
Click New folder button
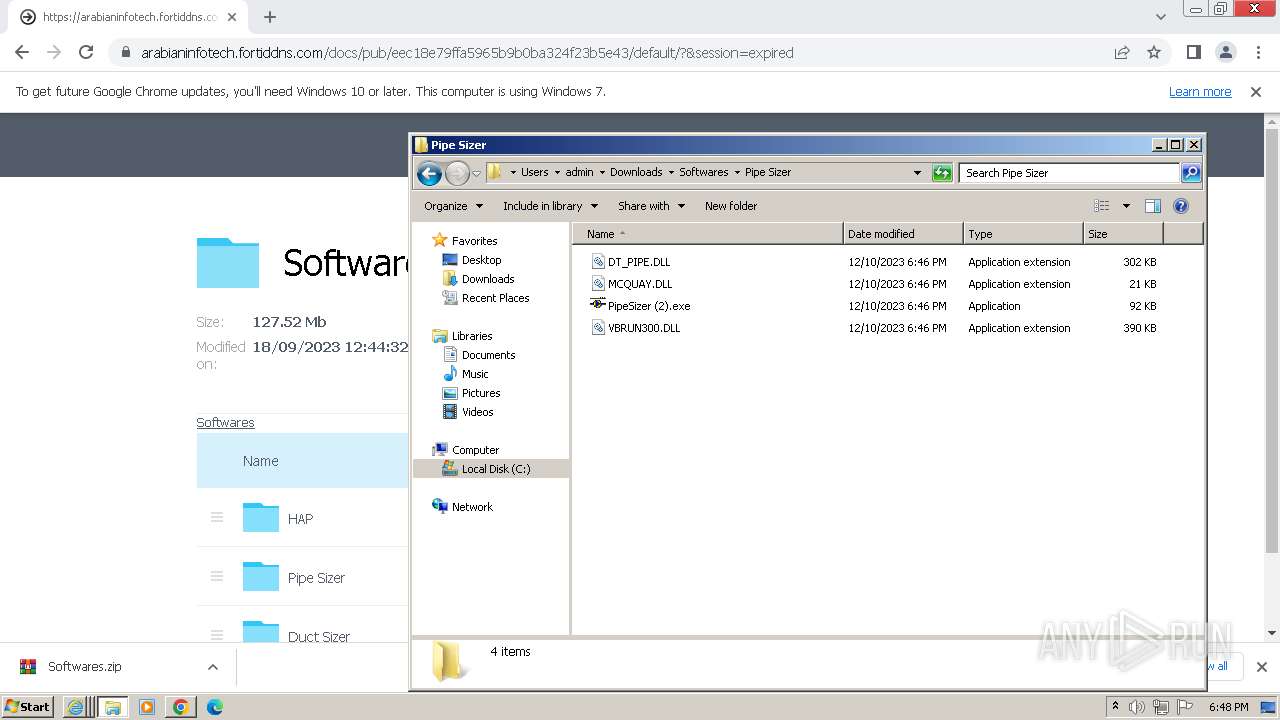(731, 206)
